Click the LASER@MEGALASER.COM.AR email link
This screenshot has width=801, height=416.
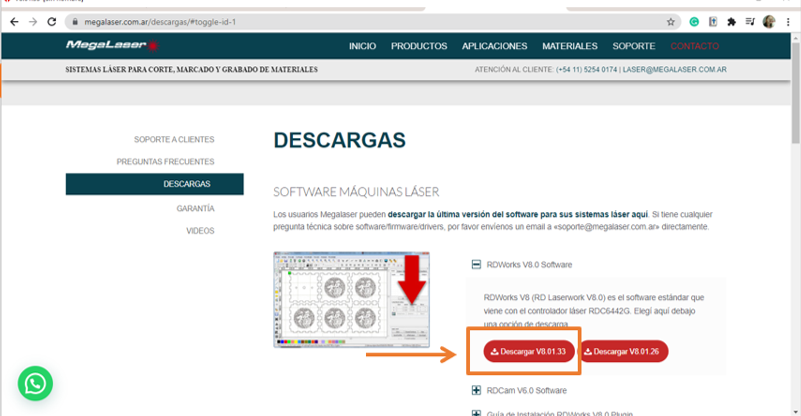[674, 70]
